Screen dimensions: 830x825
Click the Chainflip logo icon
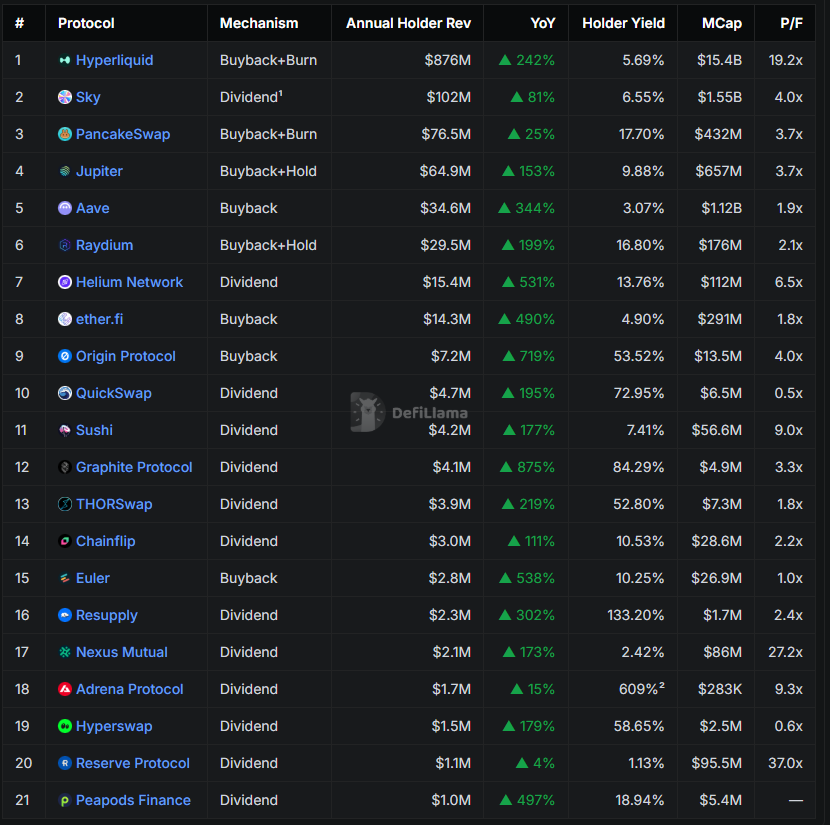pyautogui.click(x=65, y=541)
